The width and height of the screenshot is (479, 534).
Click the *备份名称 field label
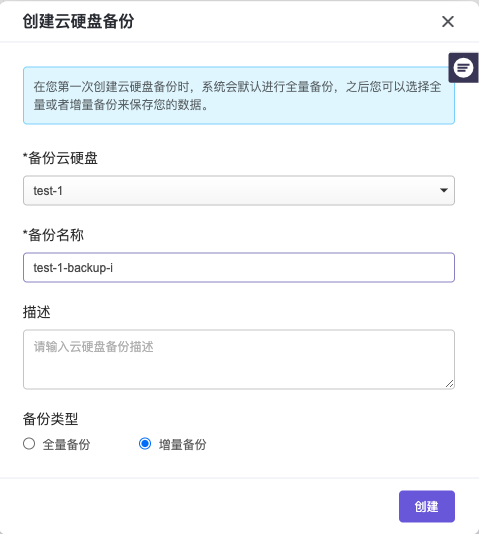pos(53,235)
